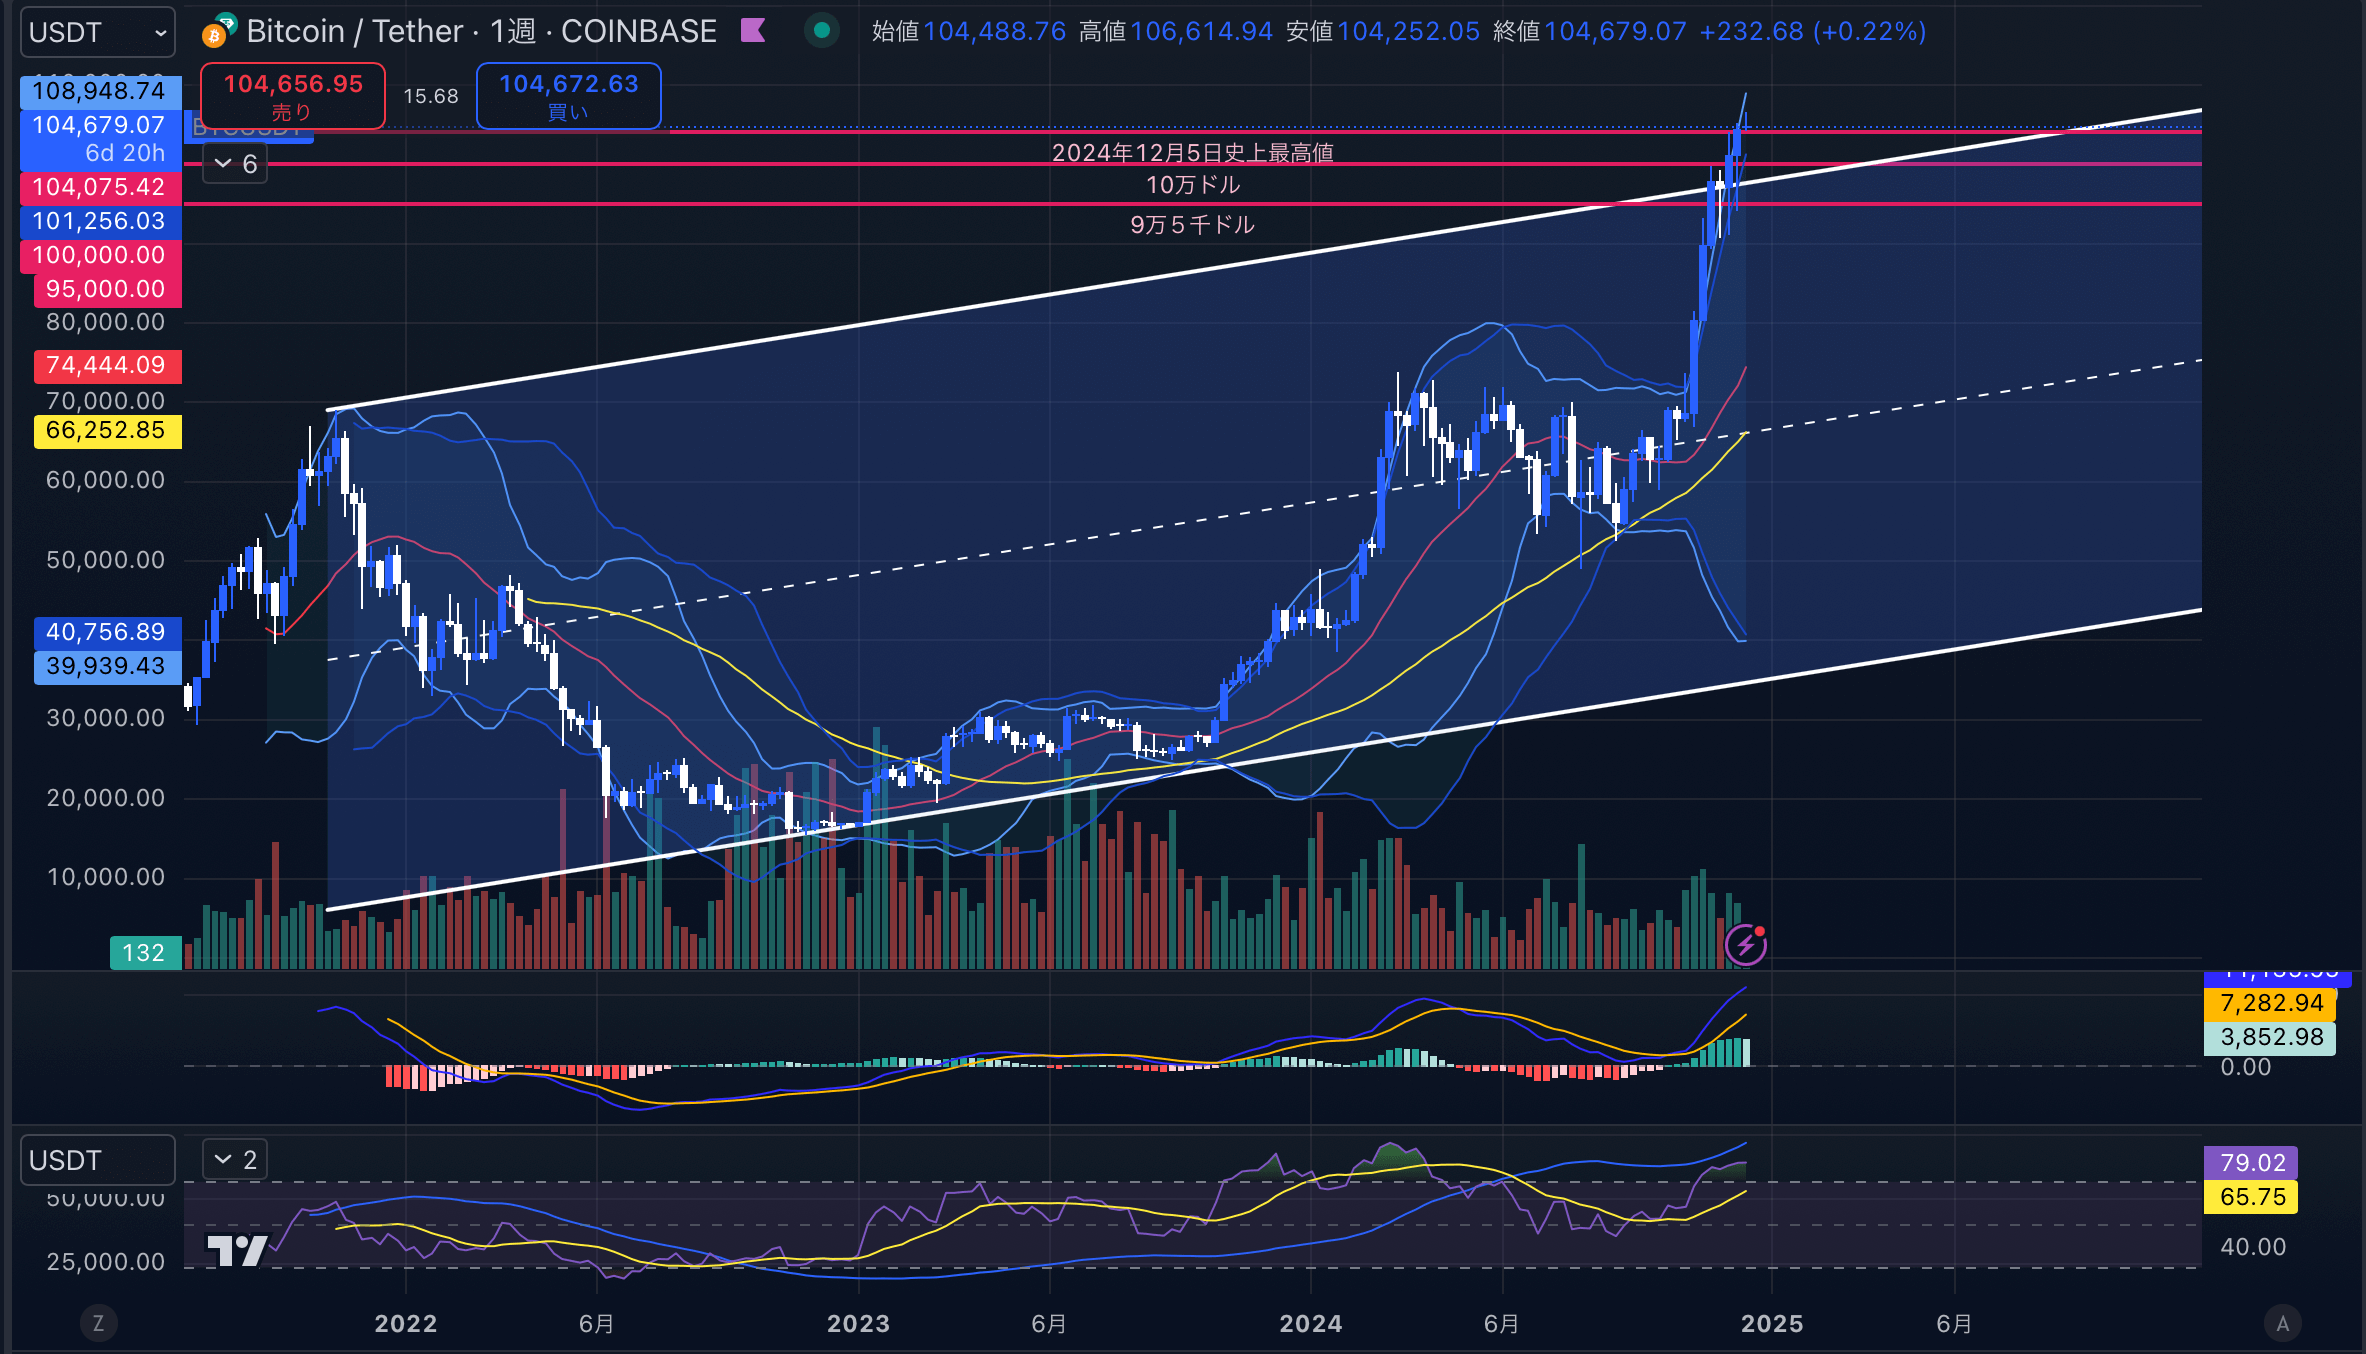
Task: Click the red 74,444.09 price label
Action: point(108,365)
